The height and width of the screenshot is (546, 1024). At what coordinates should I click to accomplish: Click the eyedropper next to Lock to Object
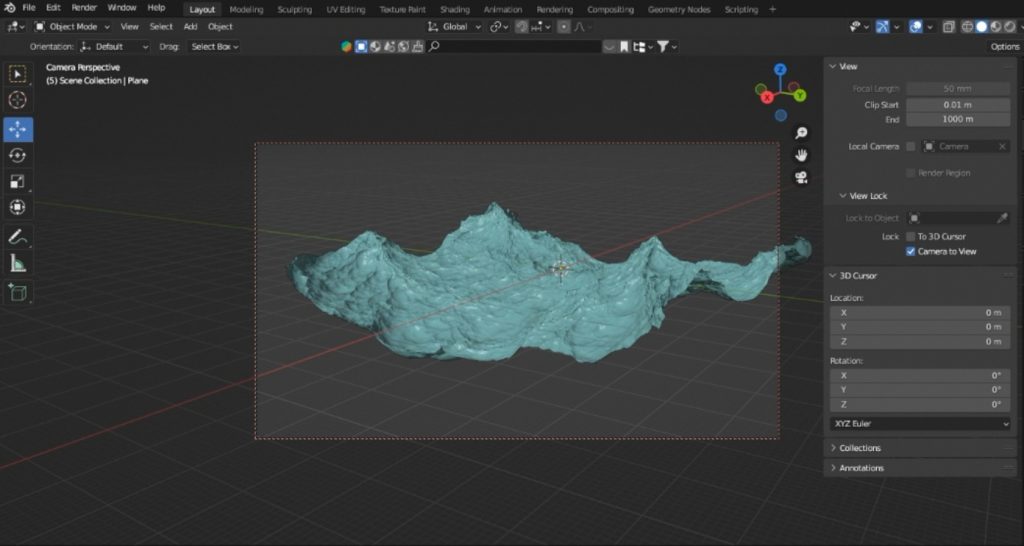tap(1002, 218)
